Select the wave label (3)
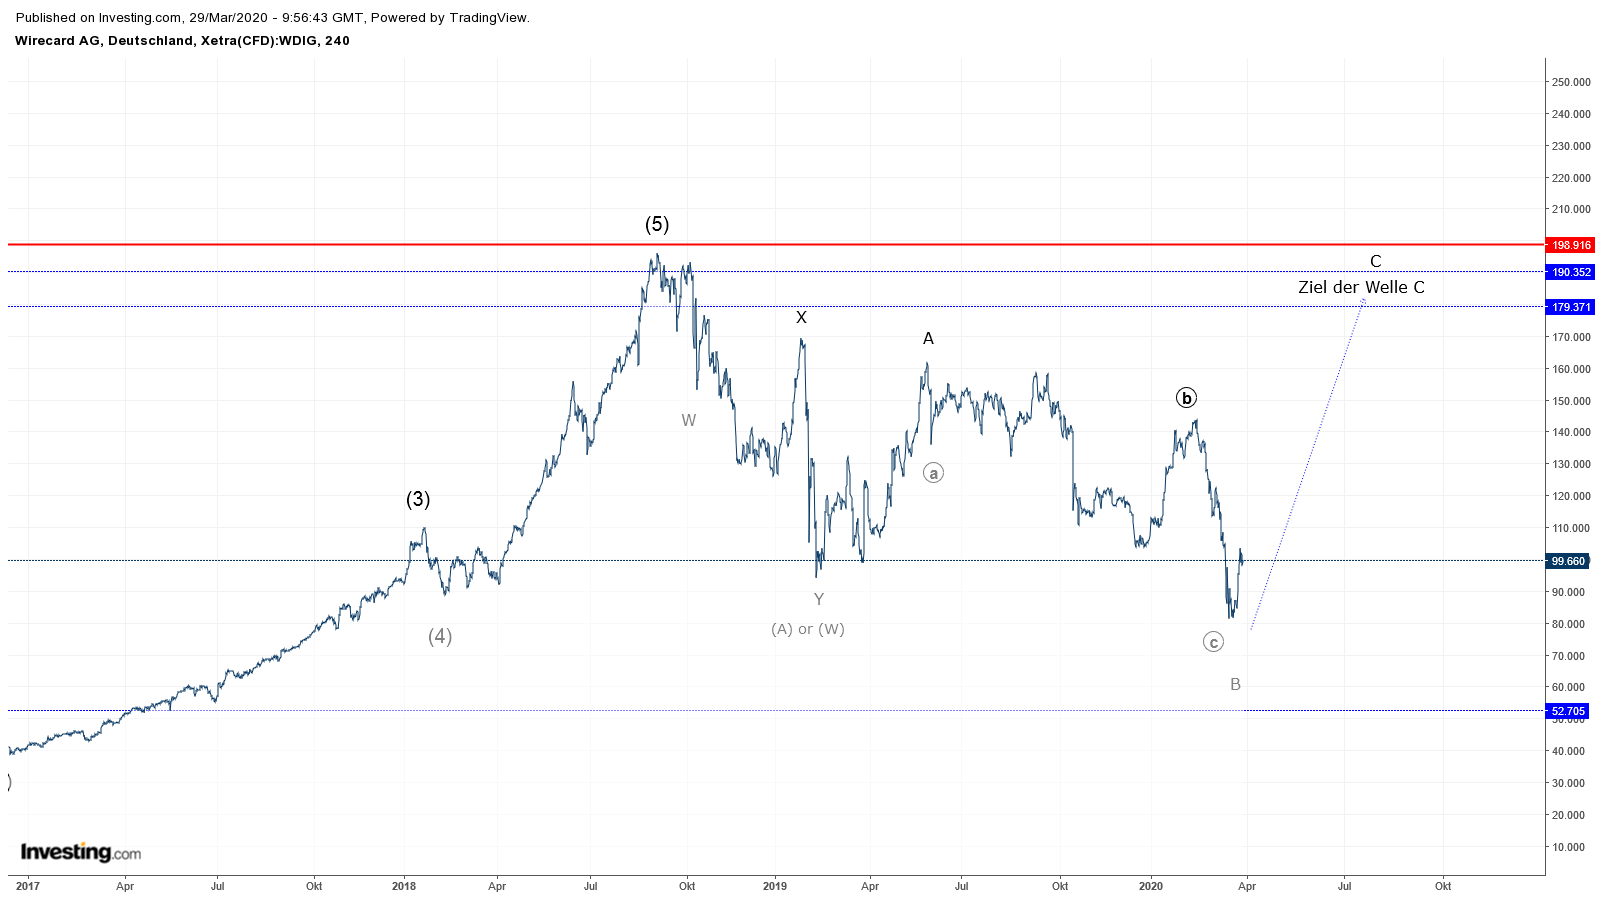The height and width of the screenshot is (899, 1602). pyautogui.click(x=418, y=499)
